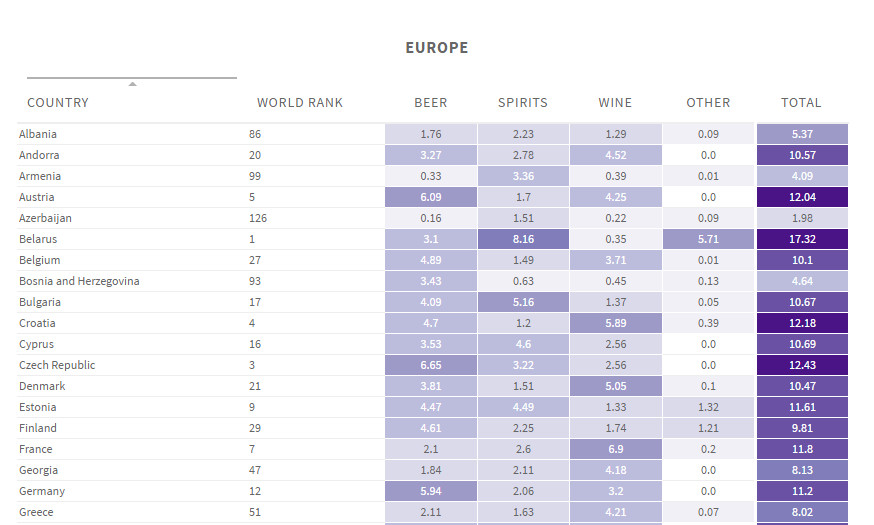Image resolution: width=874 pixels, height=525 pixels.
Task: Sort by the Beer column header
Action: [431, 103]
